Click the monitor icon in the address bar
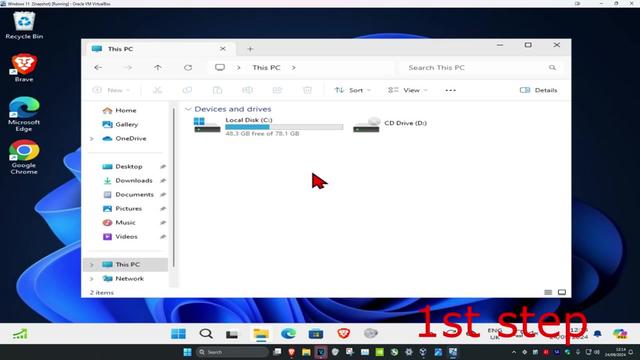640x360 pixels. coord(220,67)
